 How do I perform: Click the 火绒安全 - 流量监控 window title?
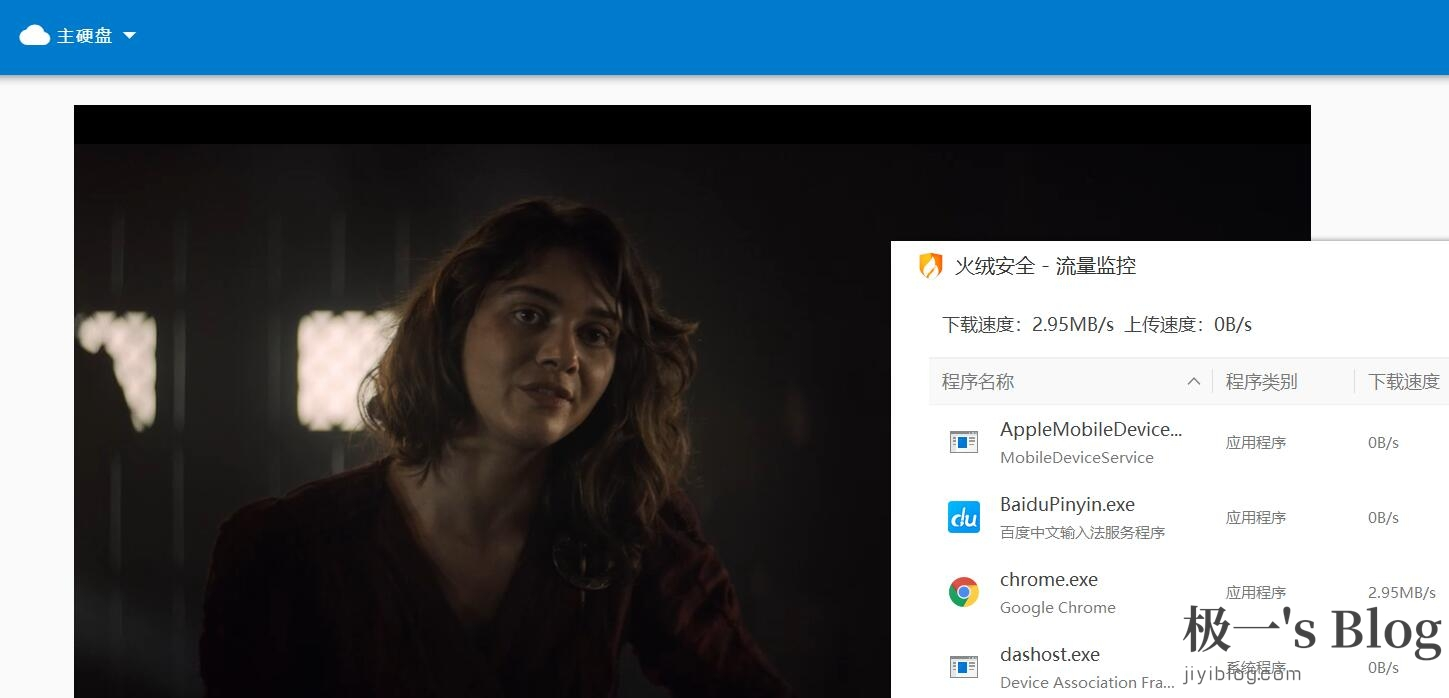pyautogui.click(x=1045, y=266)
